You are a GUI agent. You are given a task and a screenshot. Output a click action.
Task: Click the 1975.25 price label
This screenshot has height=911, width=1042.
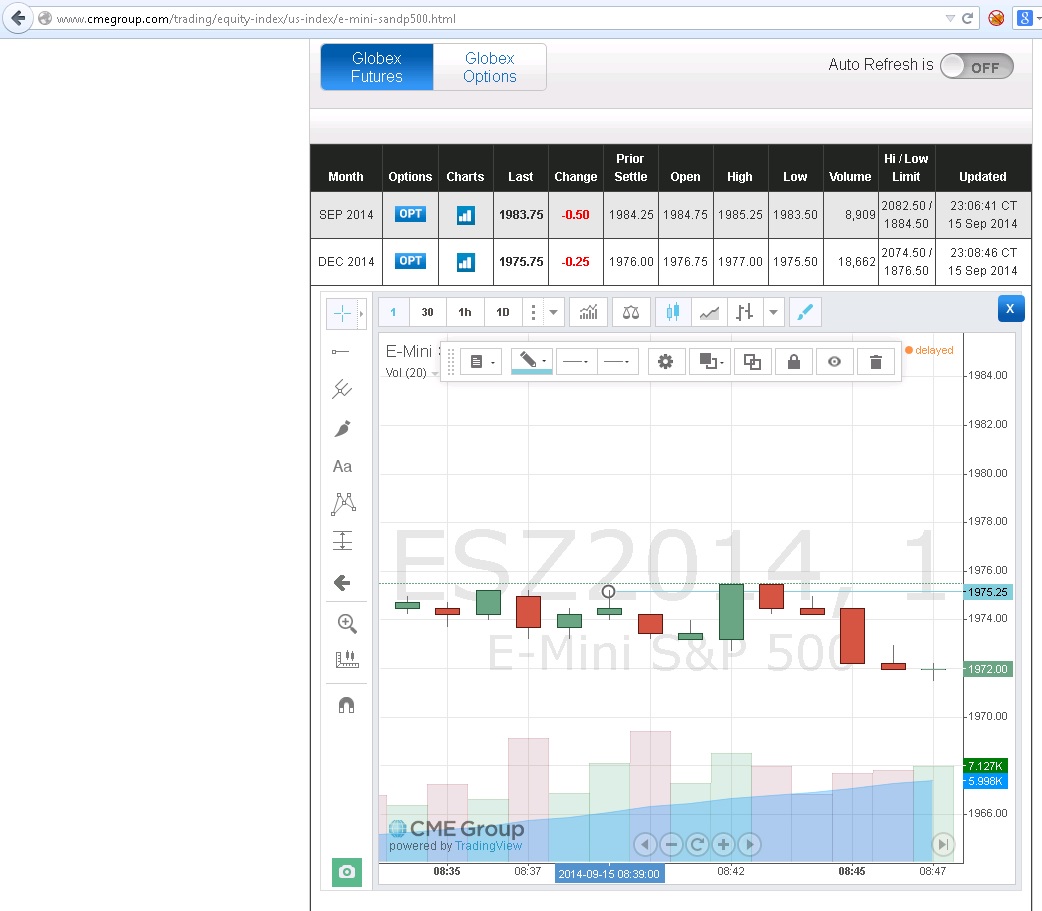(988, 592)
